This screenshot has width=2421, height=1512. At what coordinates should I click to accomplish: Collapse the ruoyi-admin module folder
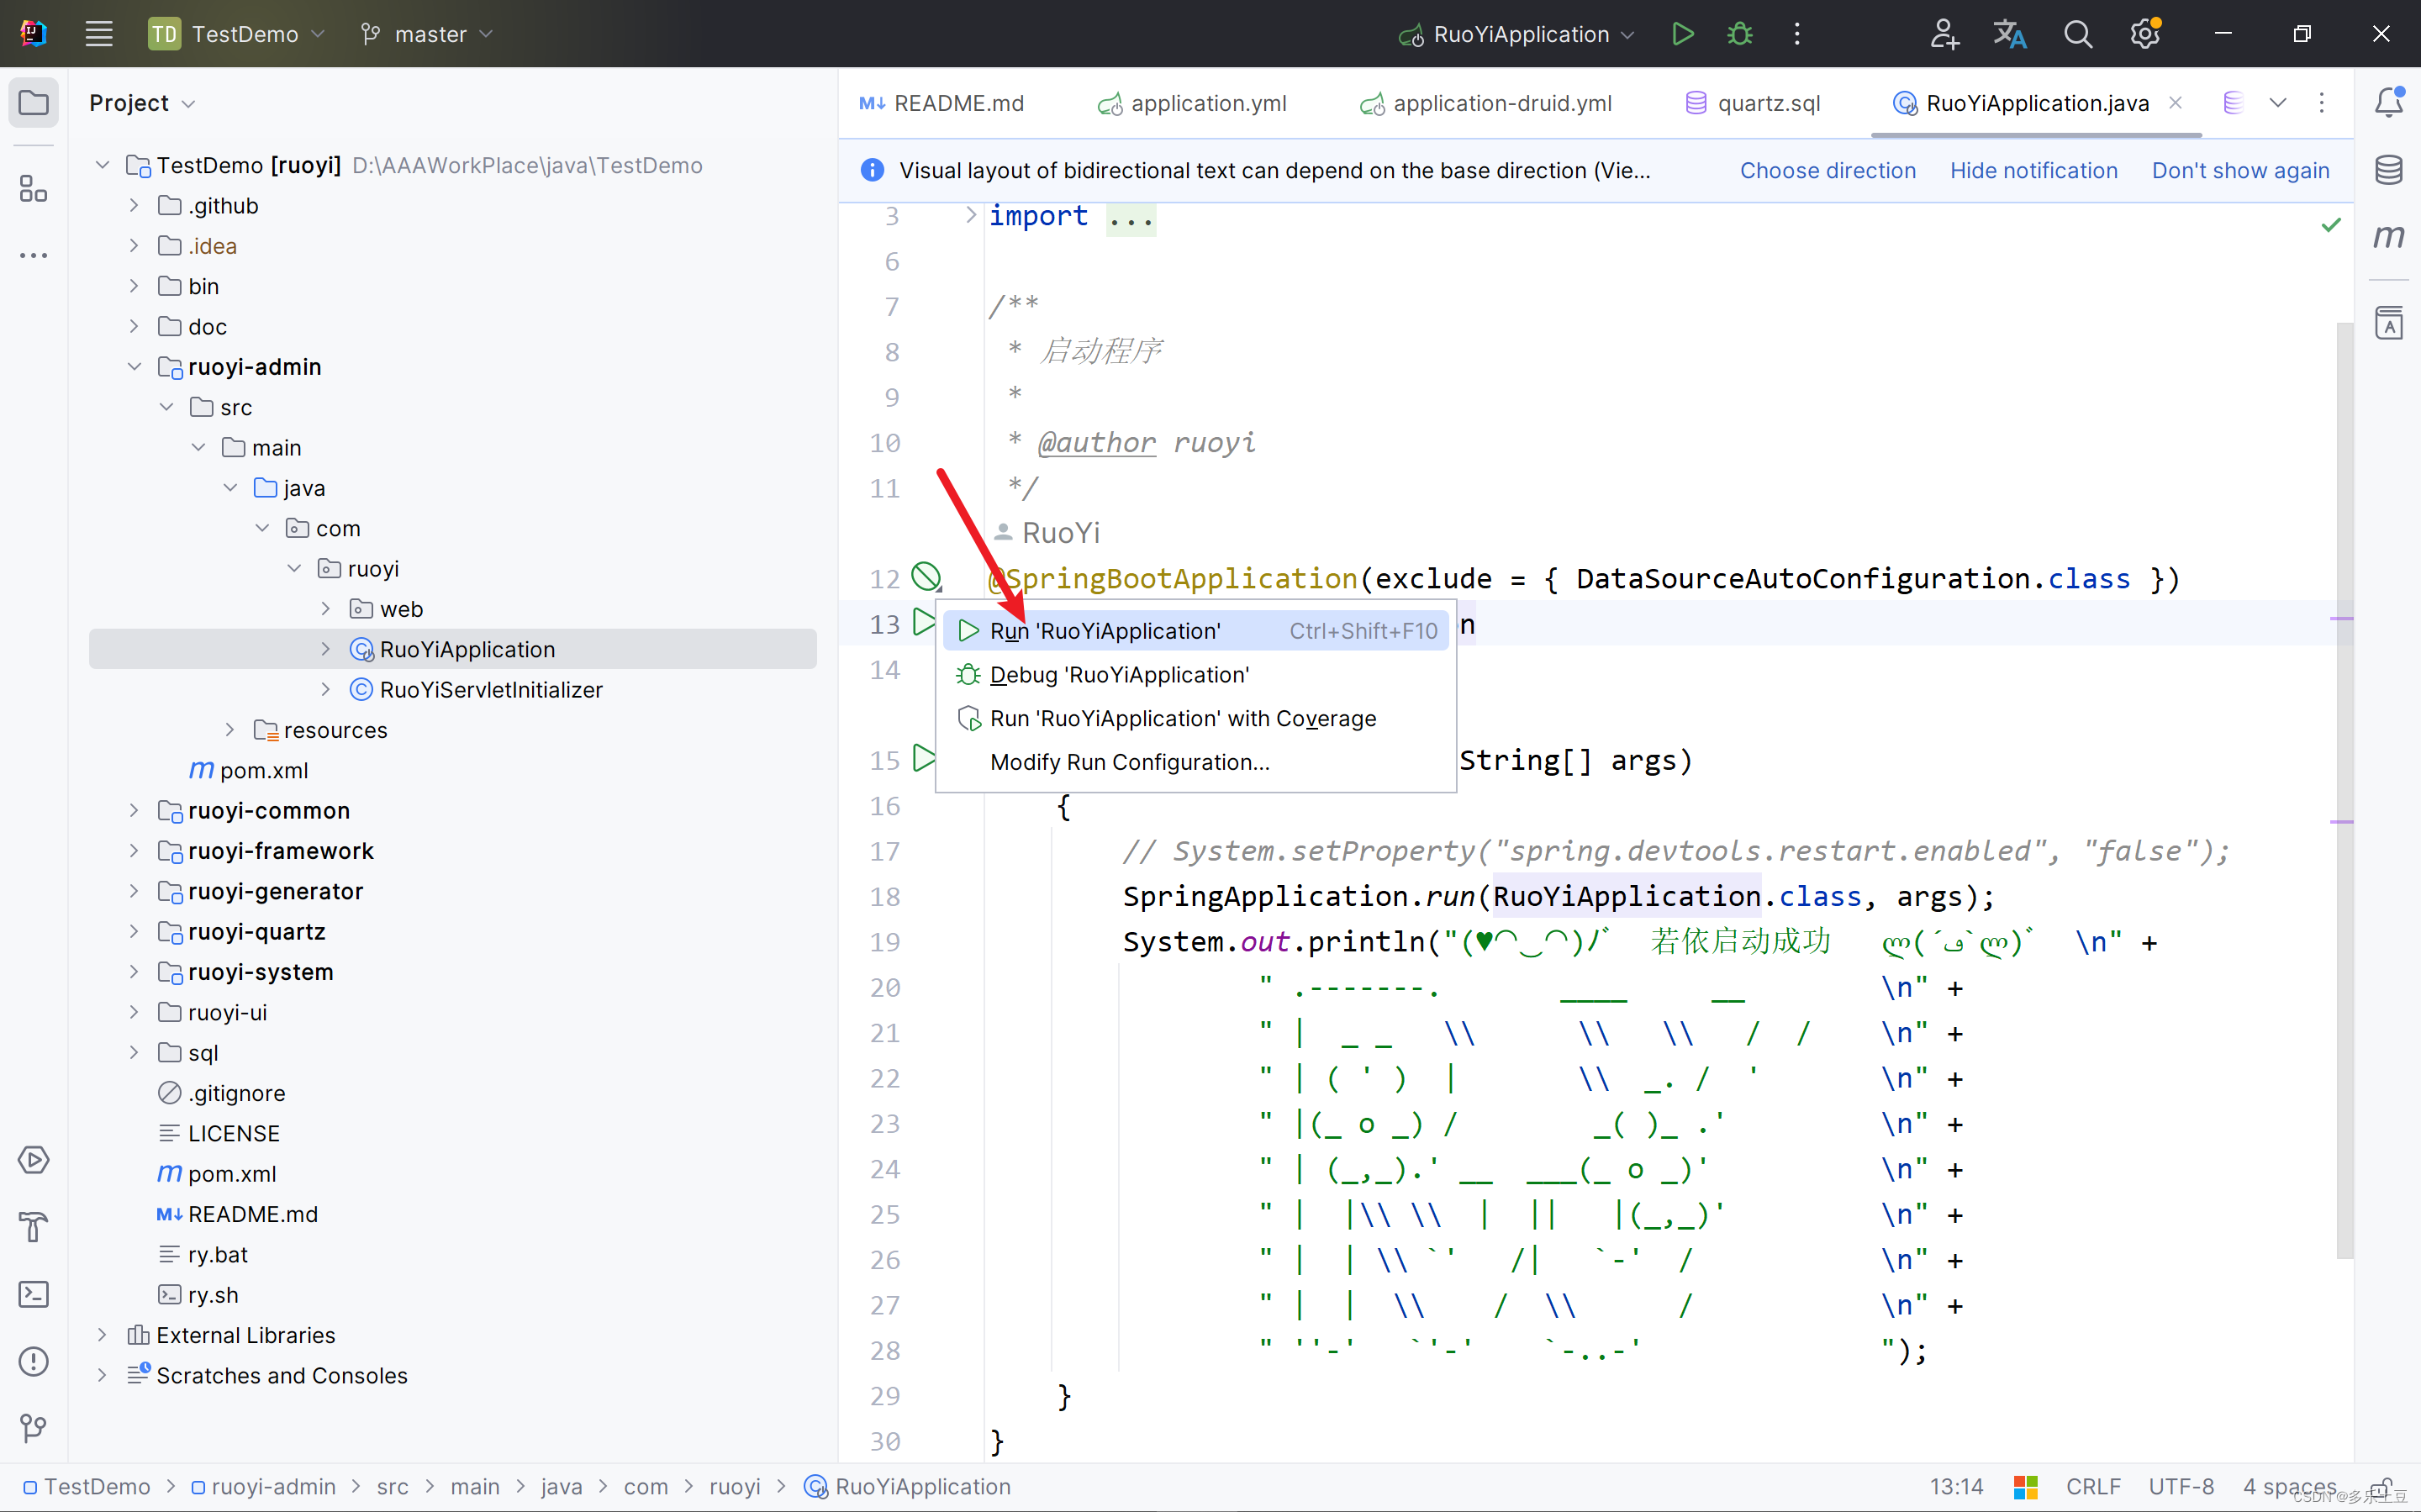click(134, 367)
